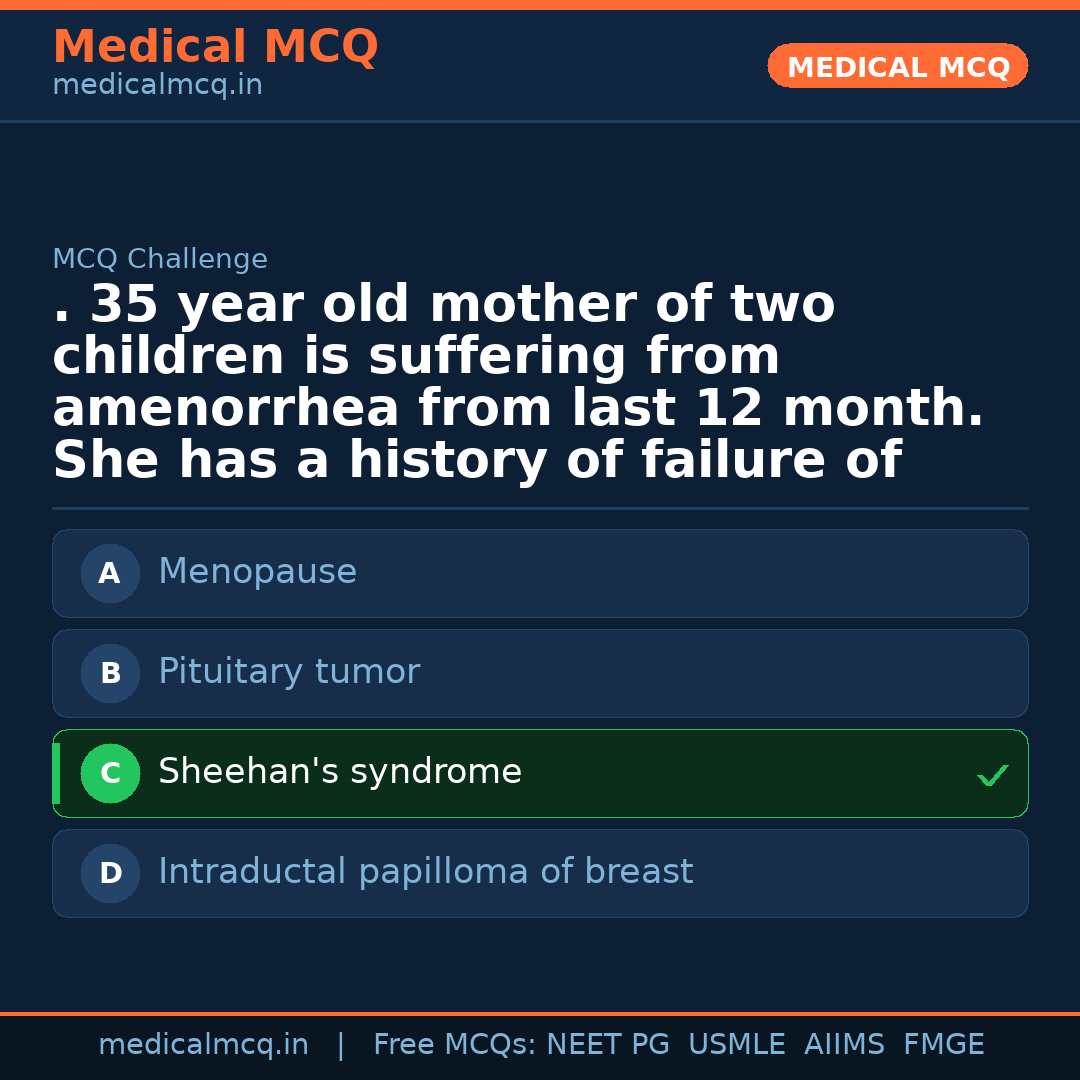This screenshot has width=1080, height=1080.
Task: Expand the Sheehan's syndrome answer row
Action: 540,773
